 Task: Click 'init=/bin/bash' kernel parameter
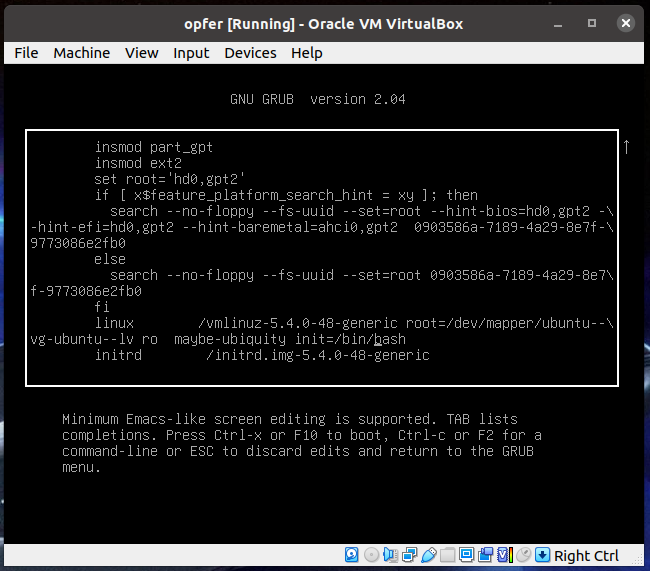[x=350, y=339]
